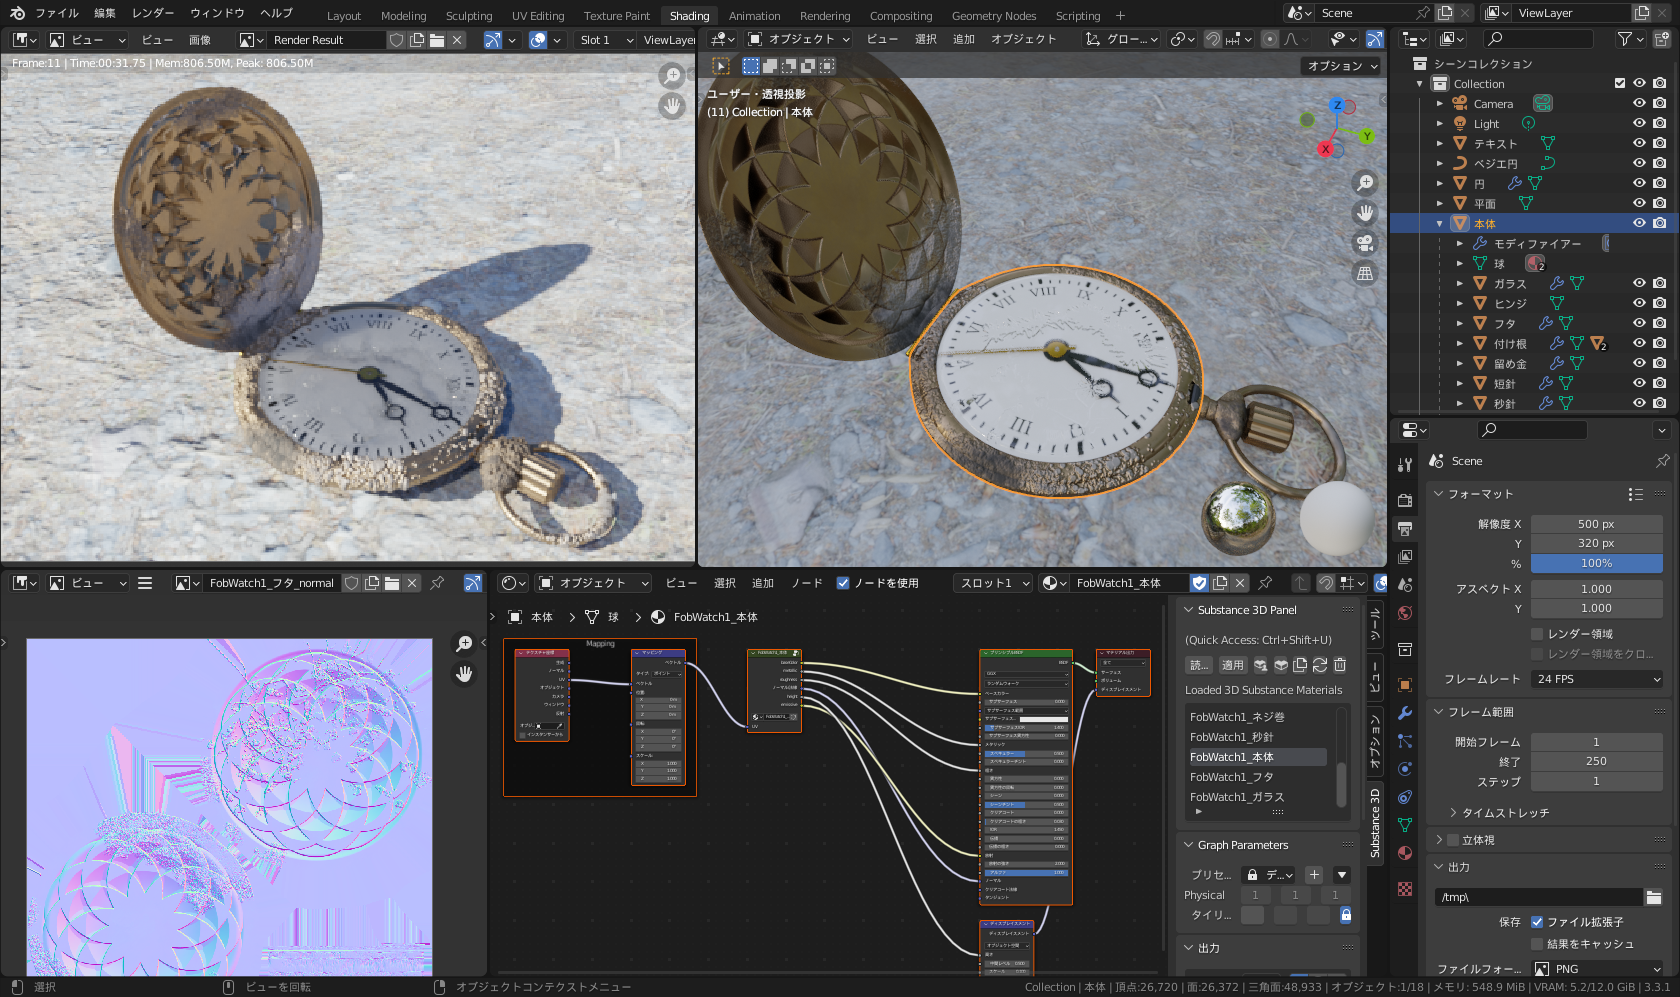The image size is (1680, 997).
Task: Expand the 本体 object in the outliner
Action: (x=1440, y=223)
